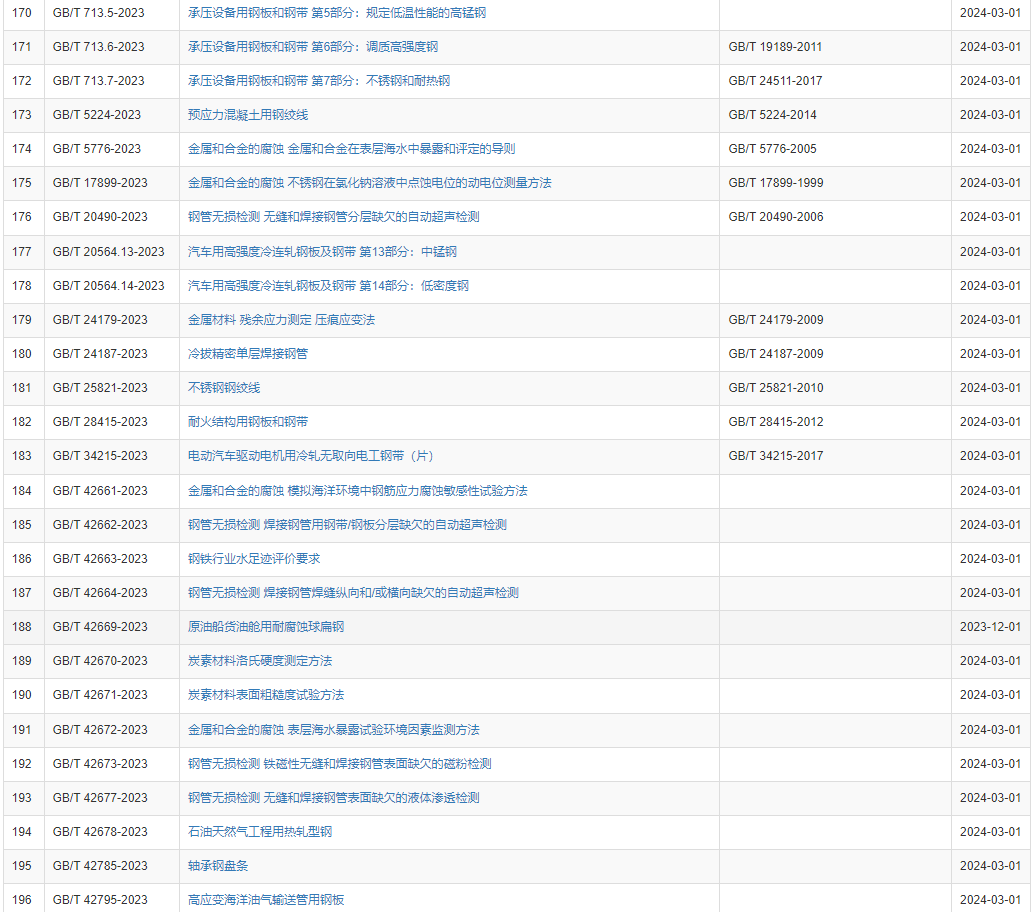Click replaced standard GB/T 24179-2009
Screen dimensions: 1036x912
coord(776,320)
